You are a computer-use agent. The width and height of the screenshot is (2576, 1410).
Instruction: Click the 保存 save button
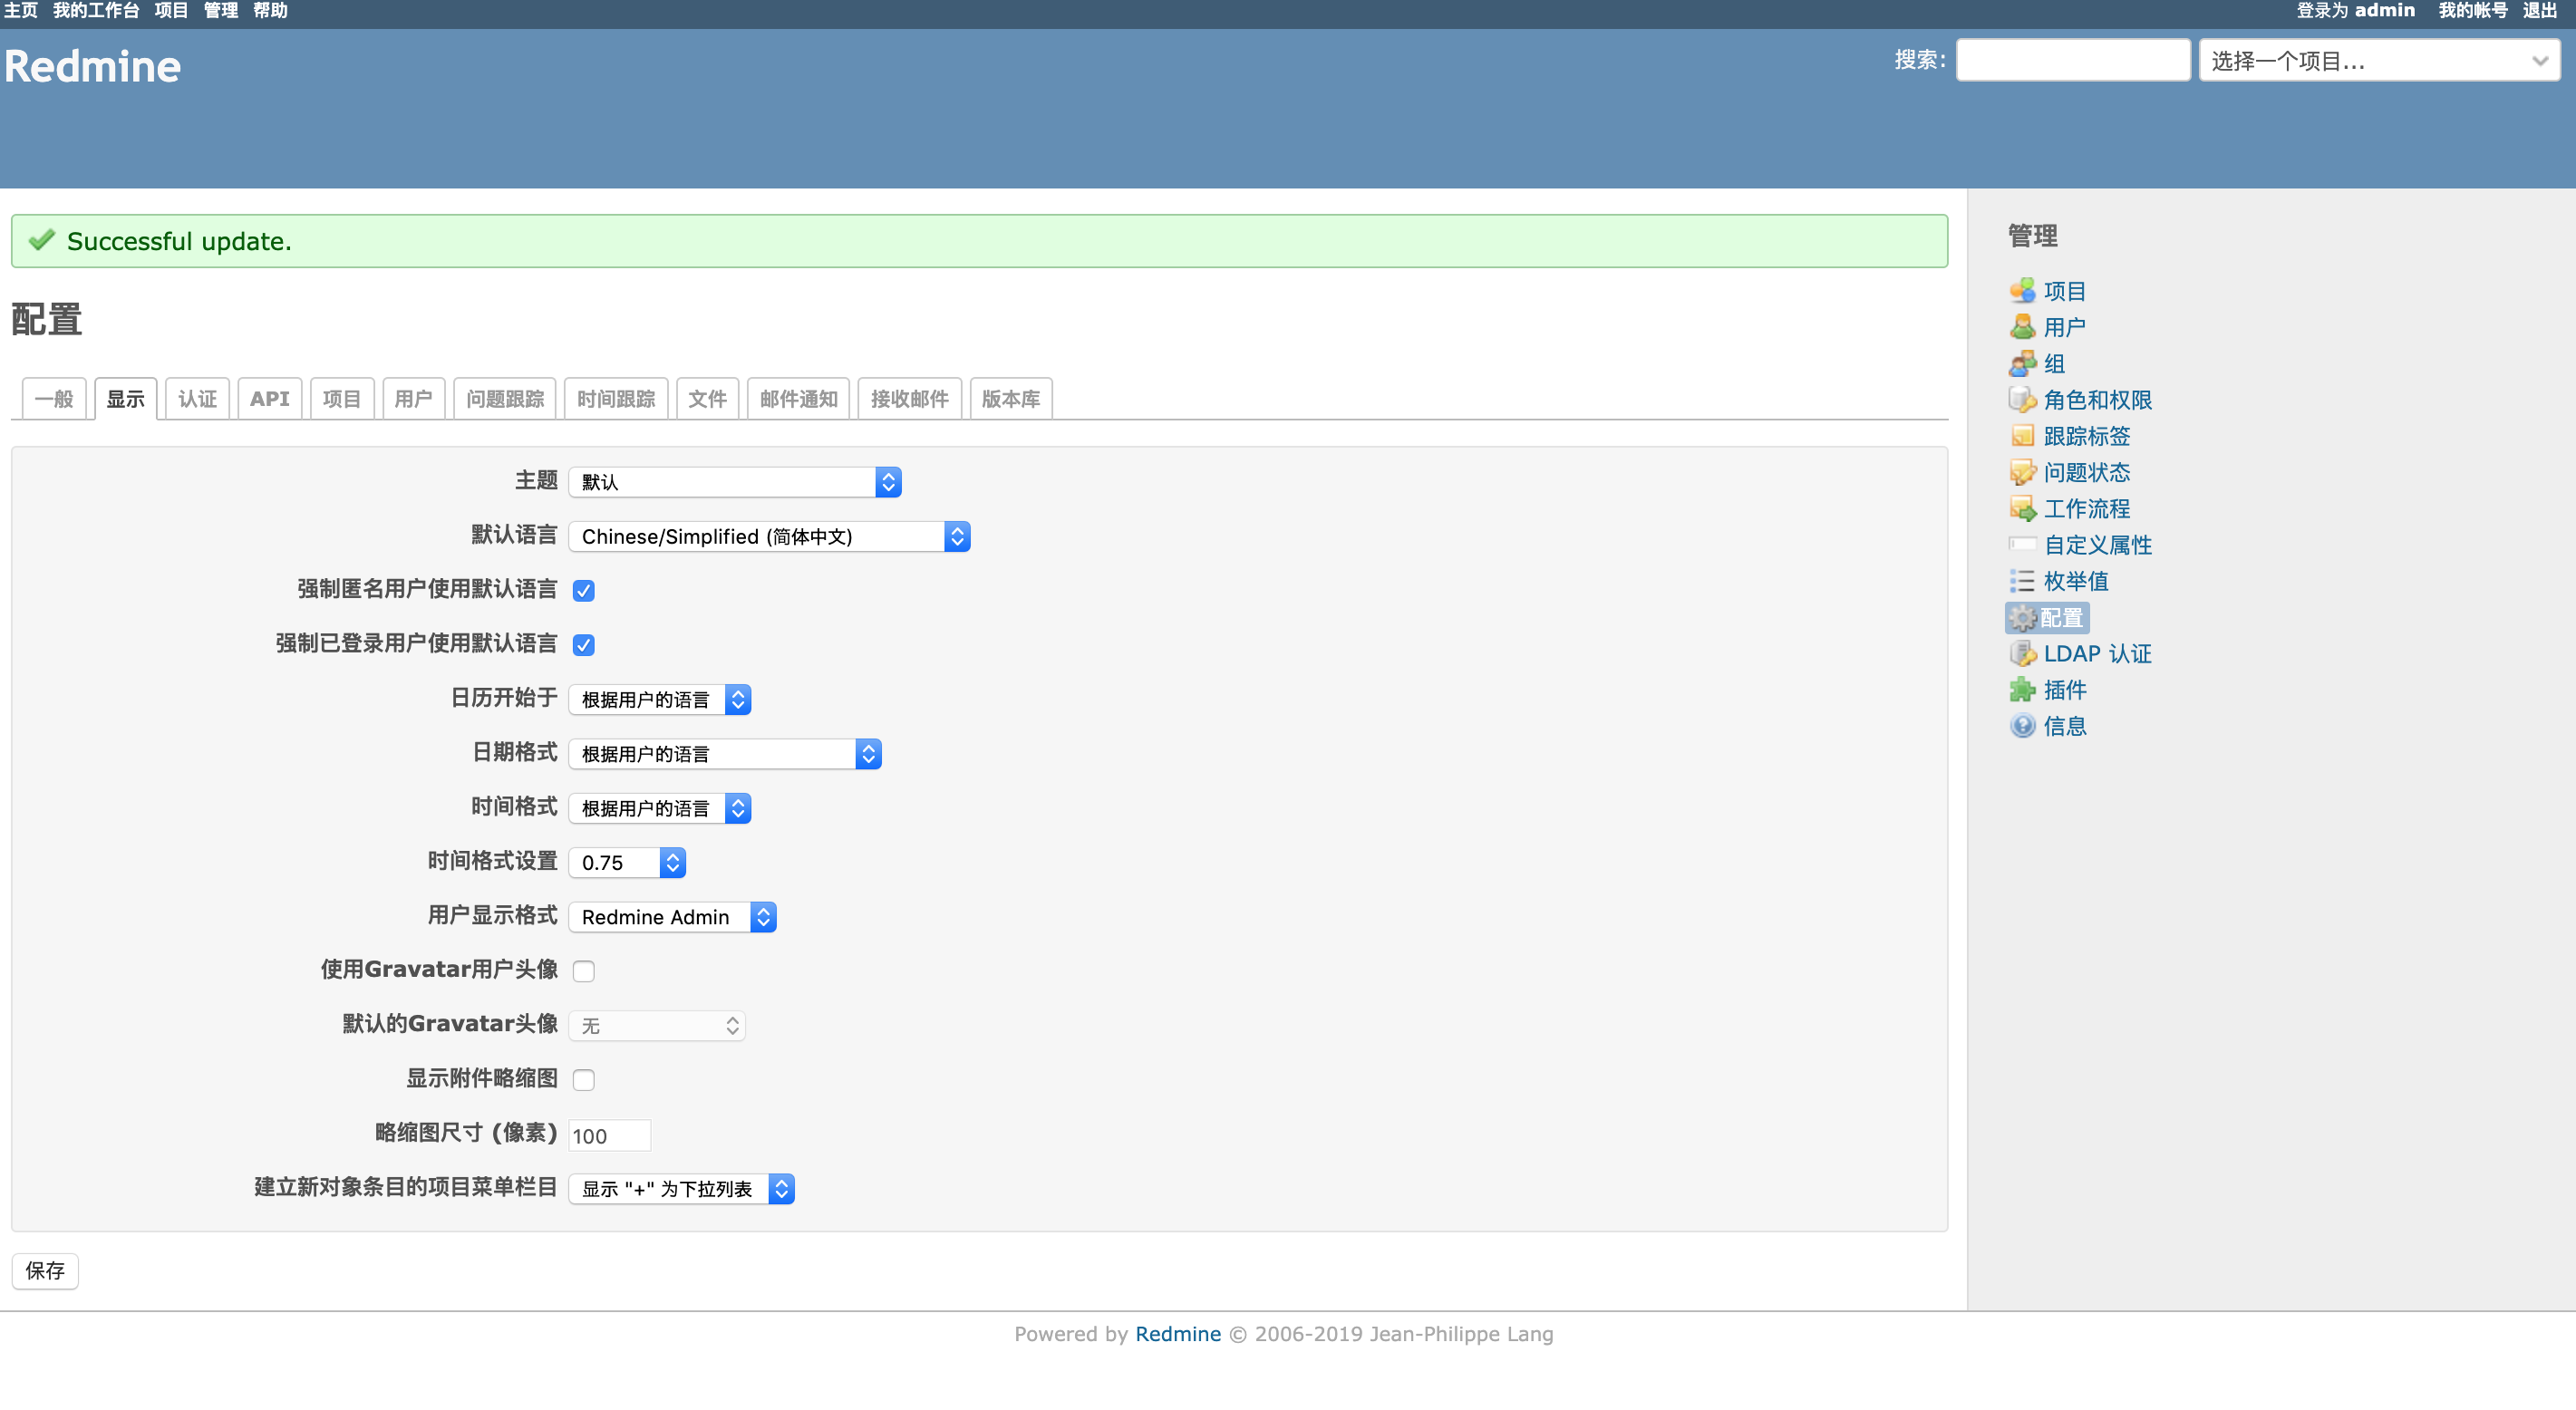[45, 1270]
